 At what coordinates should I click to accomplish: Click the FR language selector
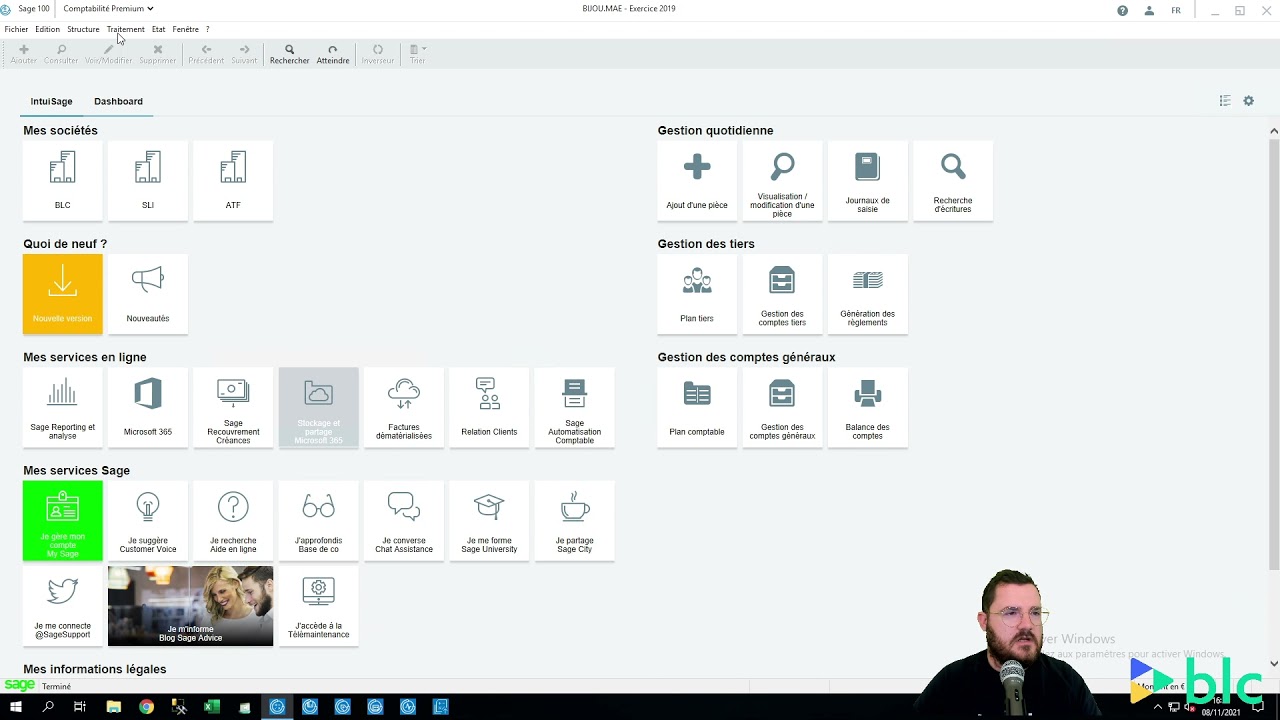(1176, 10)
